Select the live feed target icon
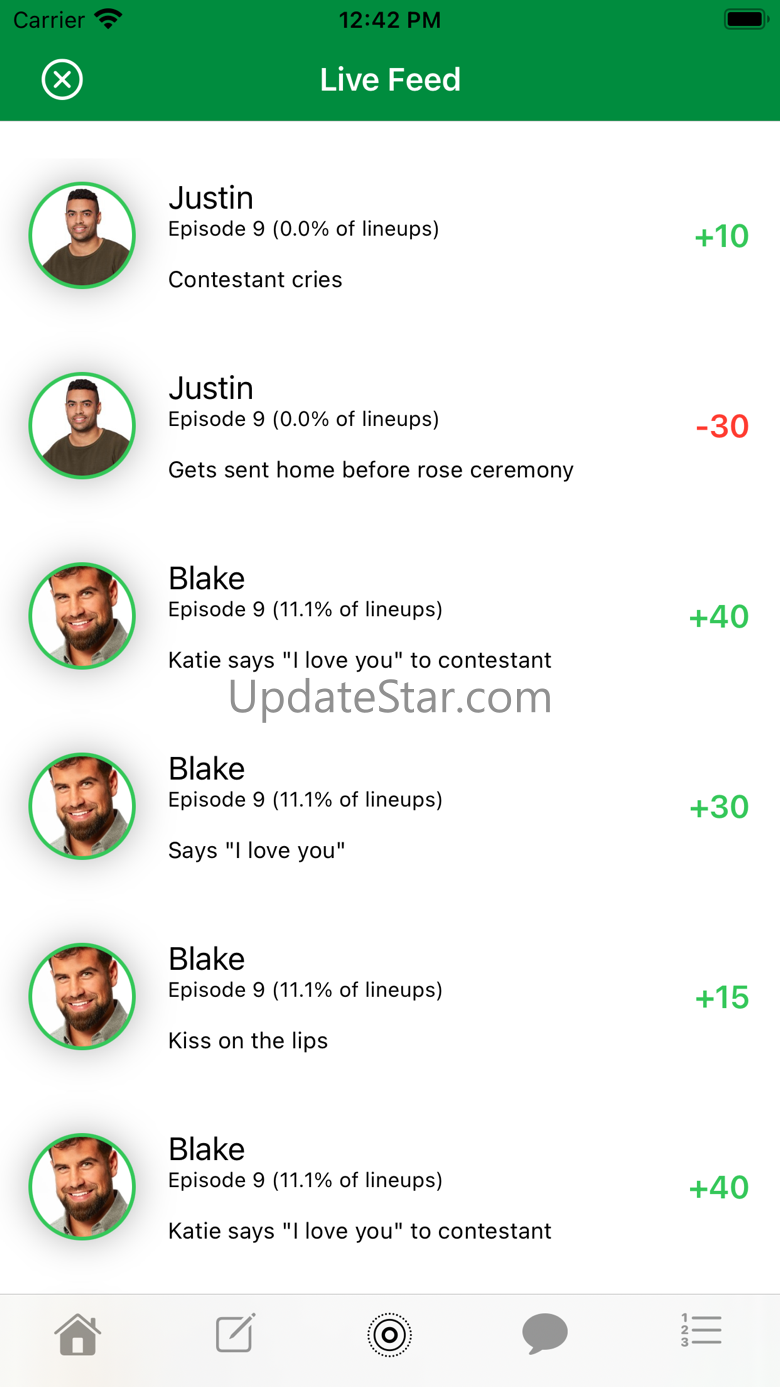780x1387 pixels. pyautogui.click(x=390, y=1334)
